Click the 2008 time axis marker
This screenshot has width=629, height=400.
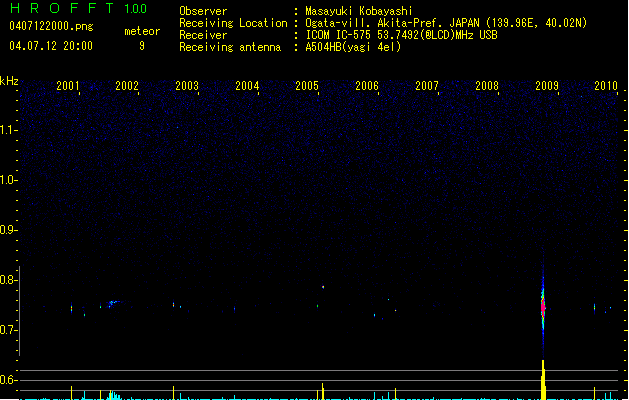tap(487, 85)
